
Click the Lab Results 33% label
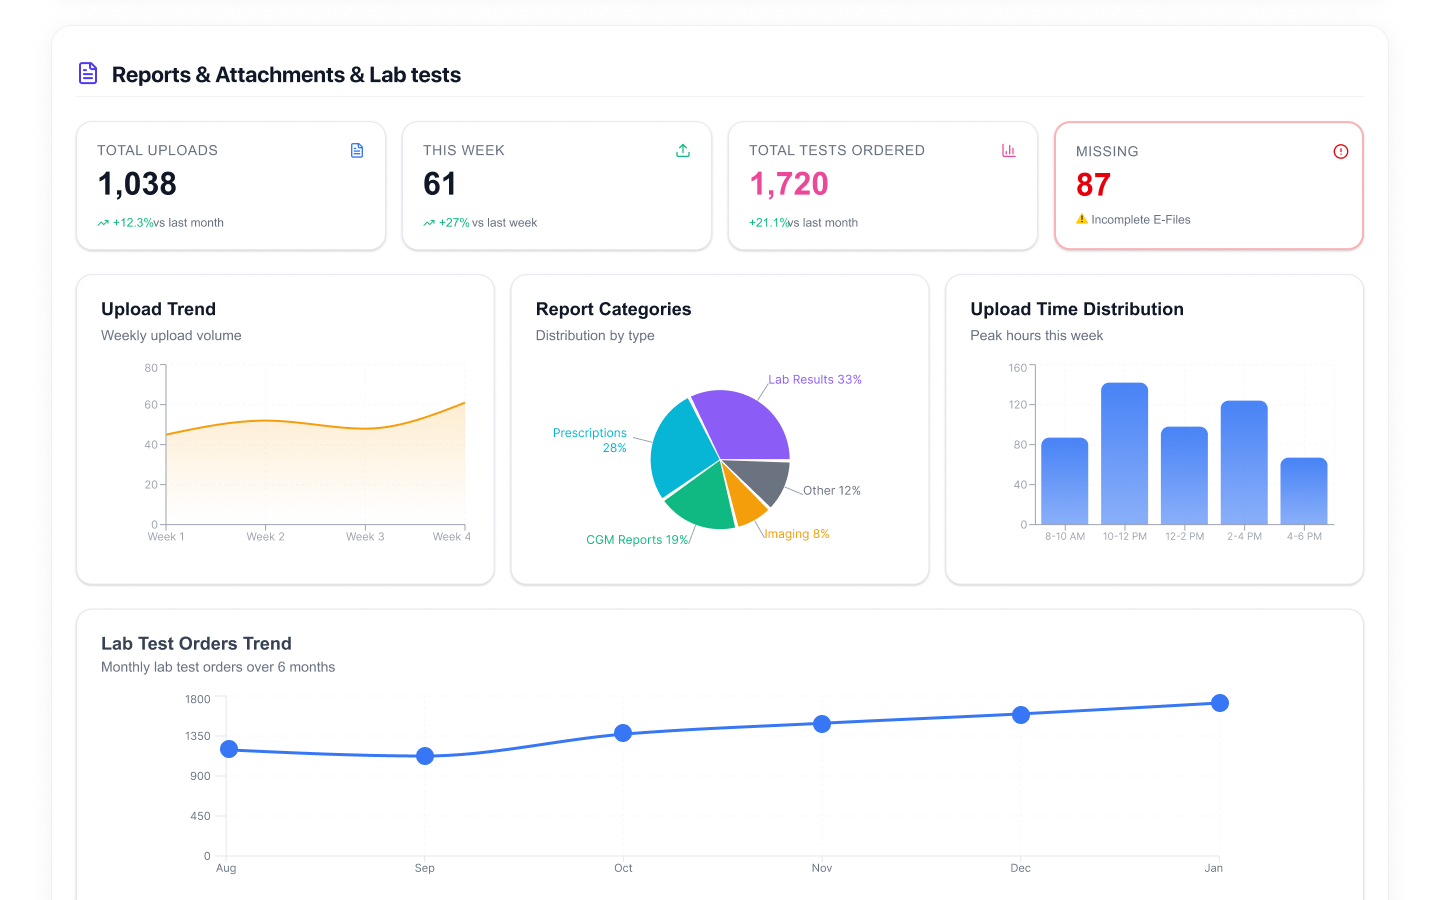[x=815, y=380]
